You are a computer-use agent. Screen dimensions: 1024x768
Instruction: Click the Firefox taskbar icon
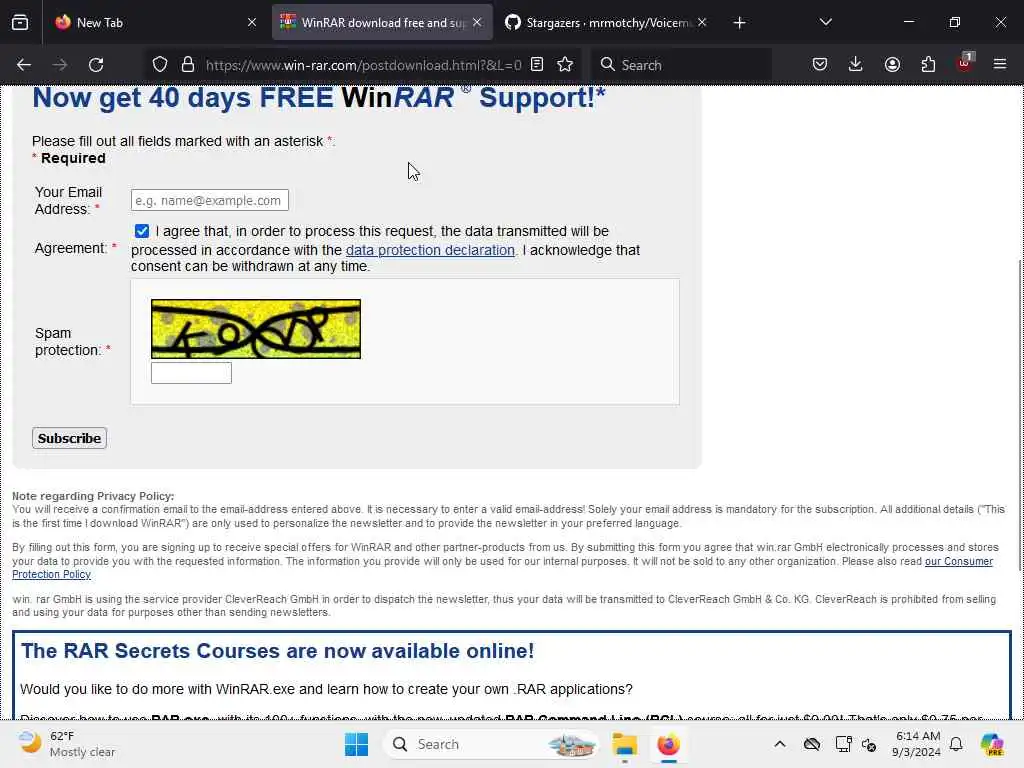[669, 744]
